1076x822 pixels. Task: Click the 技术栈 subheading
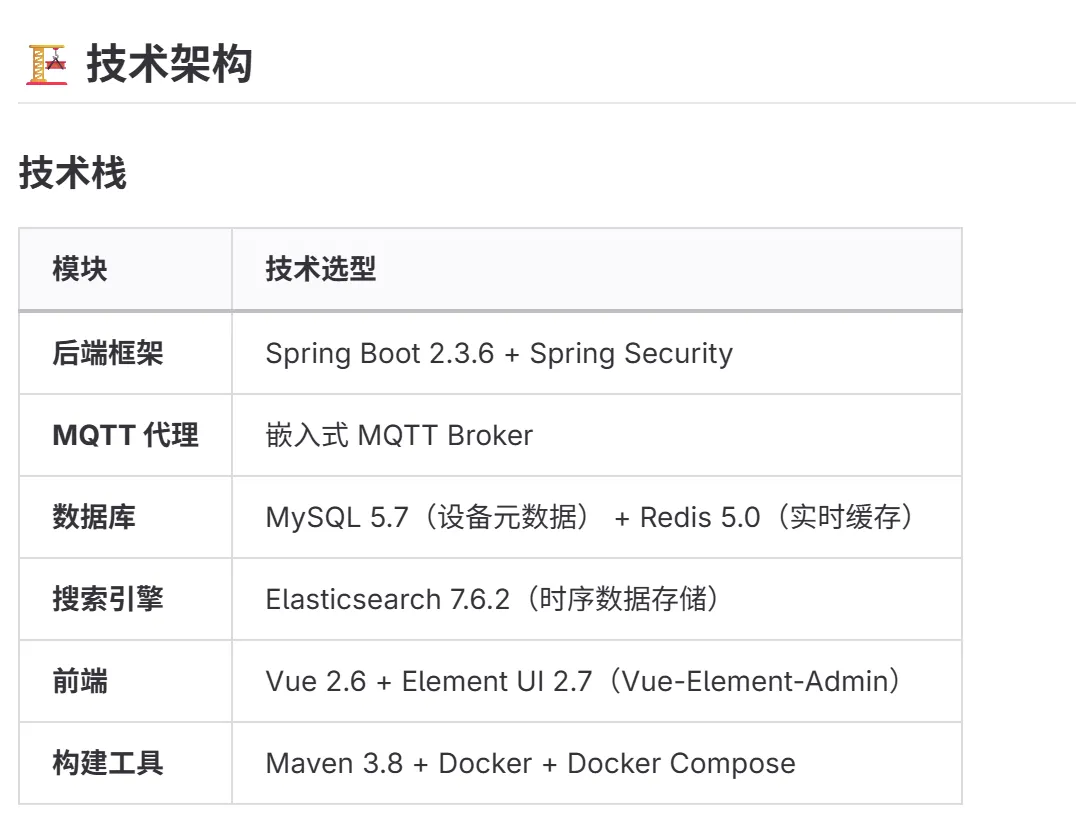point(73,172)
